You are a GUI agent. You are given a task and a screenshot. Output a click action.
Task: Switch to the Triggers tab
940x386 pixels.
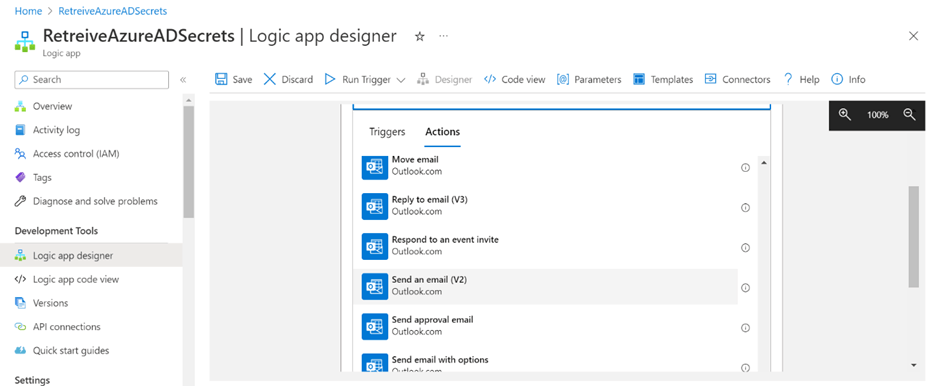coord(387,132)
